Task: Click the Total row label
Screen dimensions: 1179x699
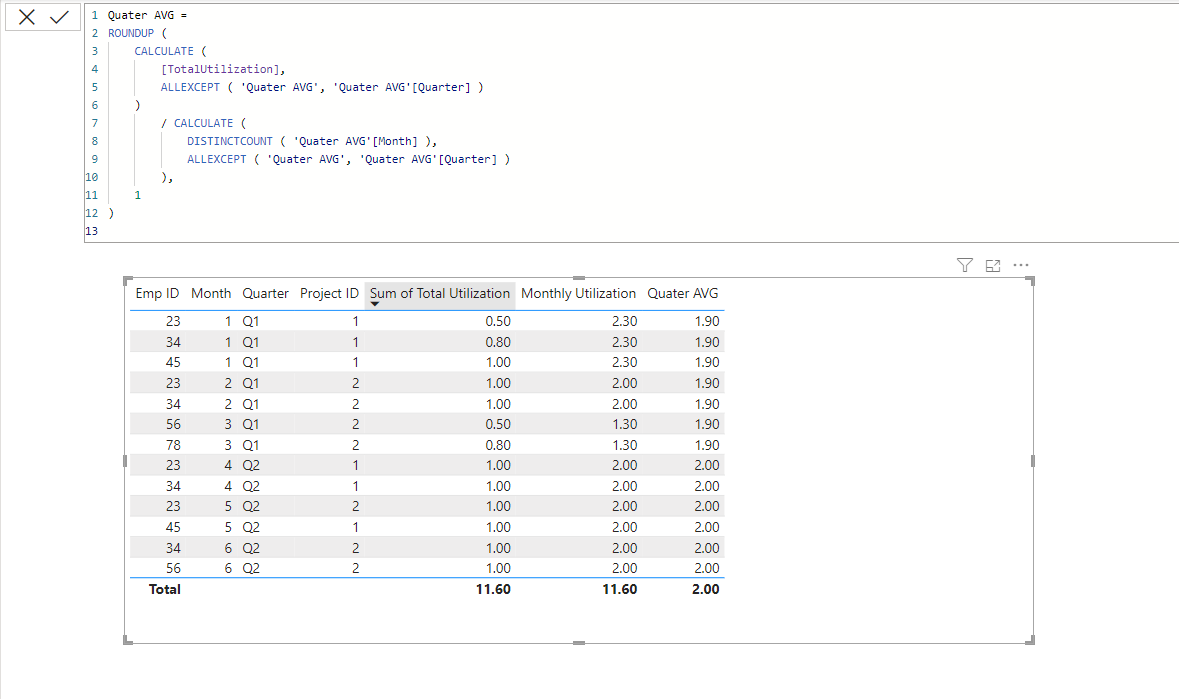Action: [165, 589]
